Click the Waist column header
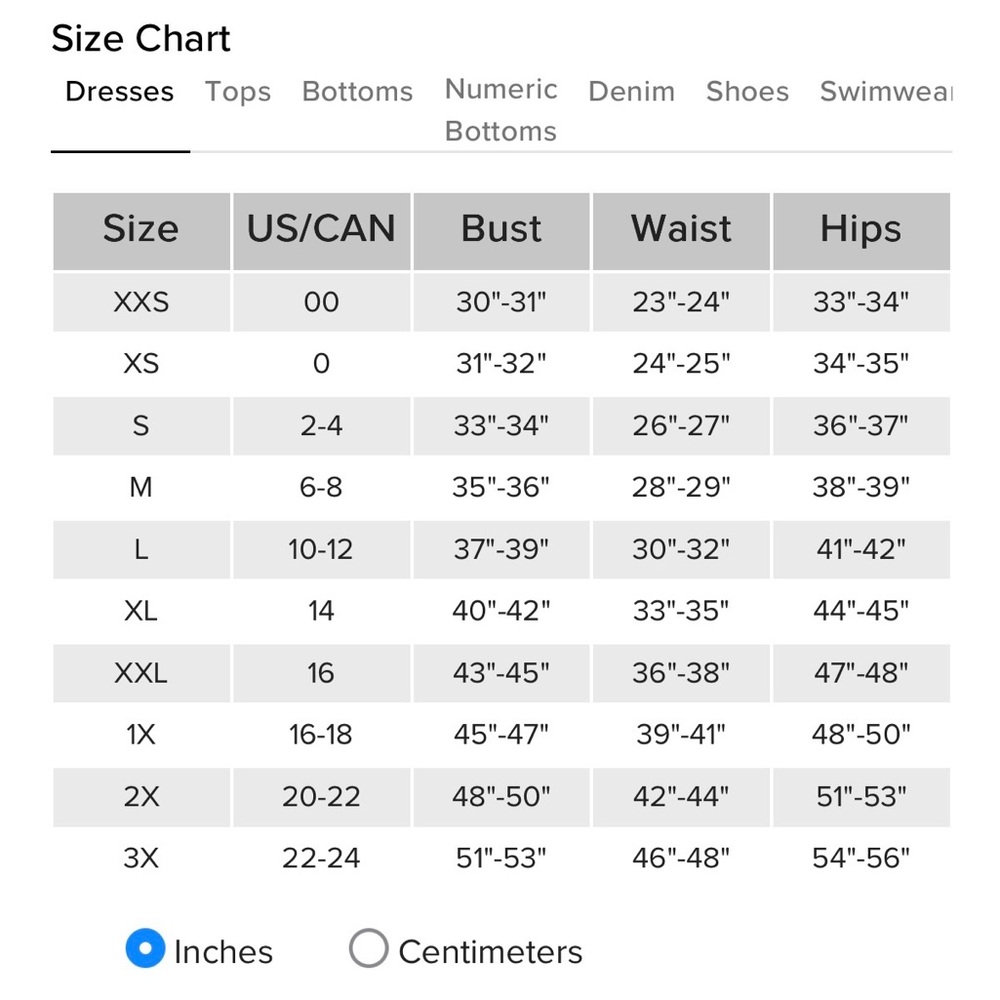The width and height of the screenshot is (1000, 1000). (681, 231)
